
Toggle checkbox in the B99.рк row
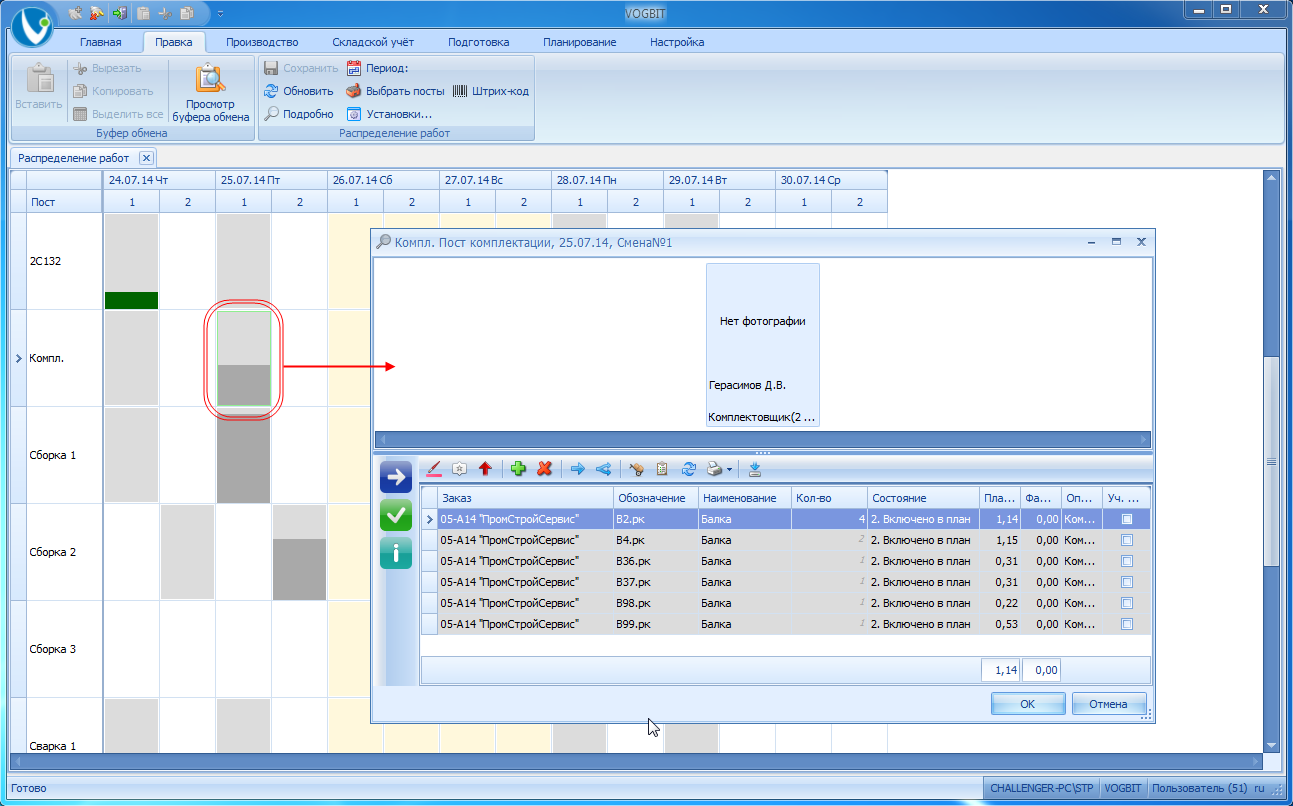[x=1127, y=624]
